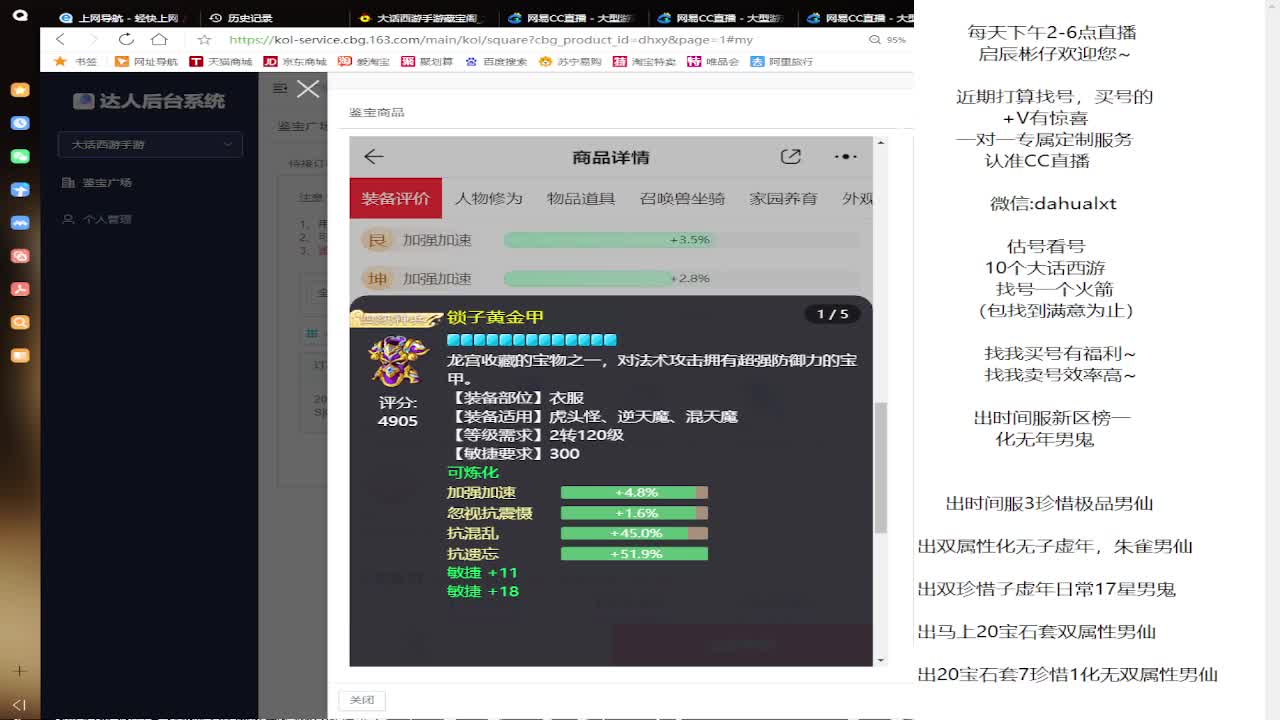Open the red PDF sidebar icon
1280x720 pixels.
click(20, 289)
